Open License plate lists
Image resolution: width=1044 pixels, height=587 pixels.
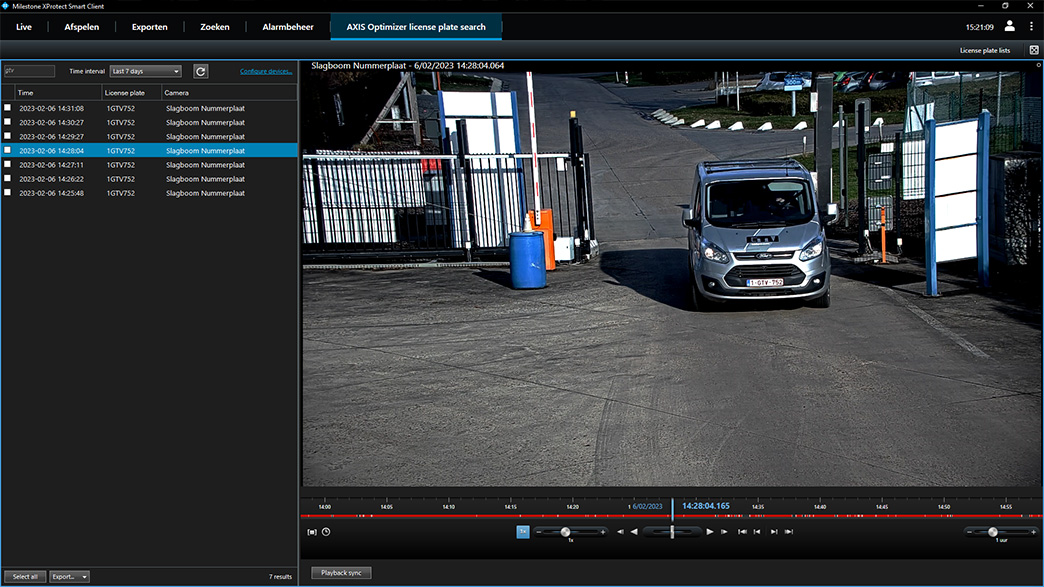click(x=985, y=51)
